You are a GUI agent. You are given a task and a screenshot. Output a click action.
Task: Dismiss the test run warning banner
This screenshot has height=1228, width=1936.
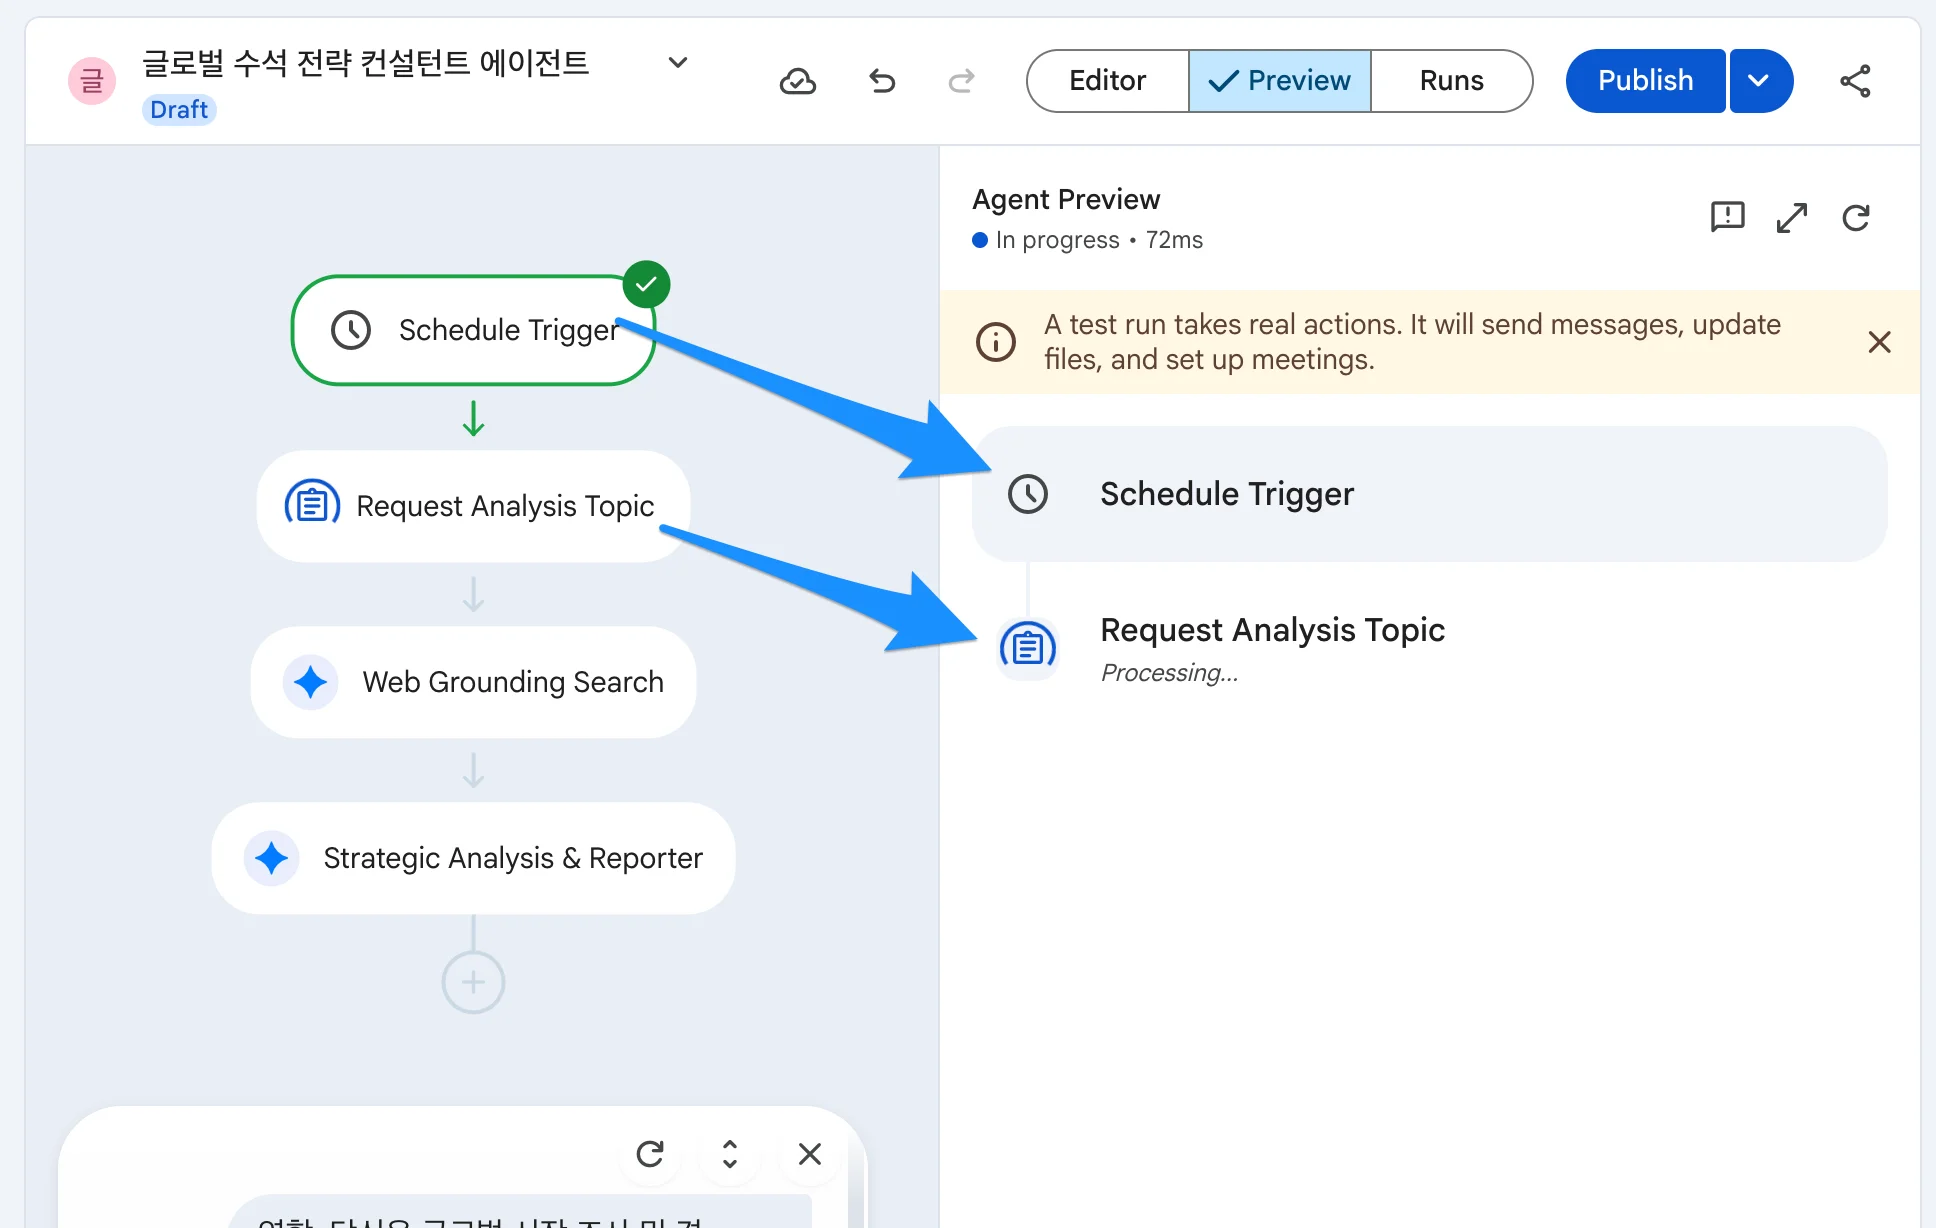(x=1879, y=342)
